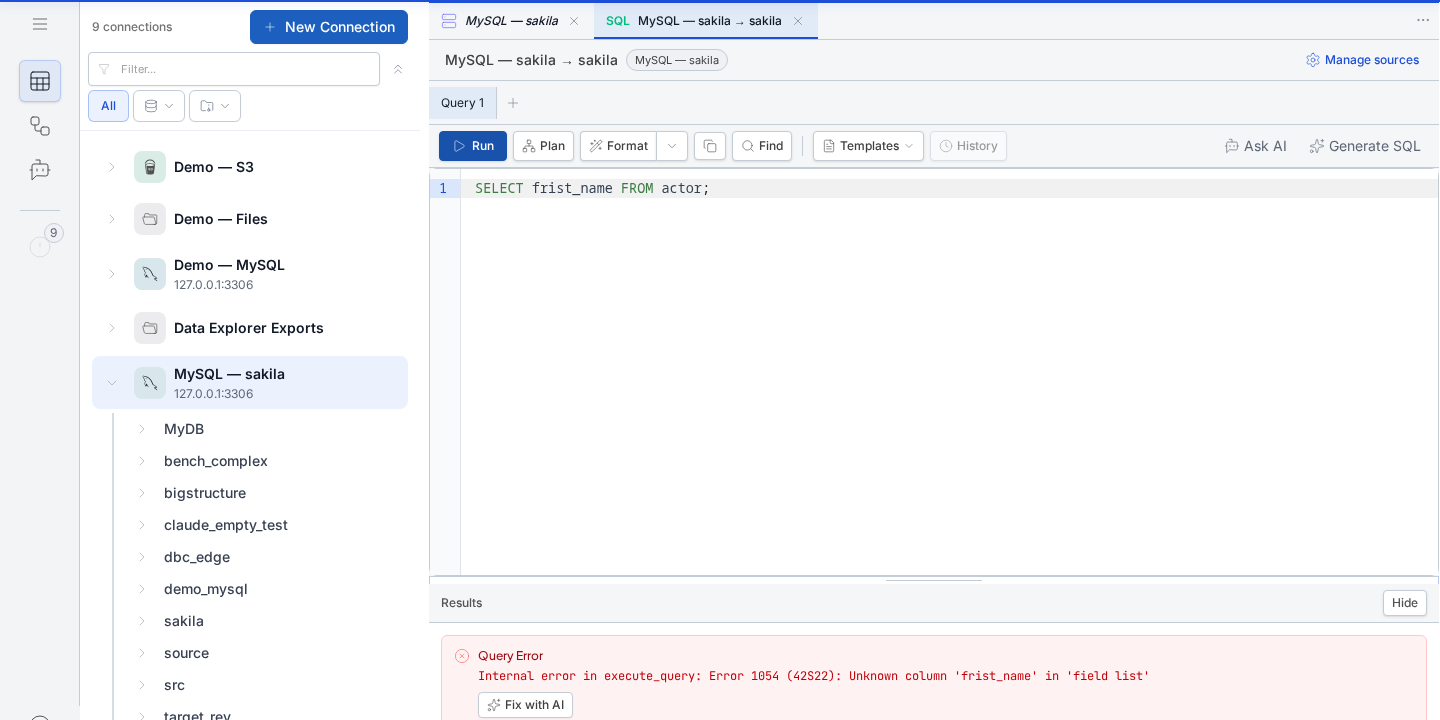The height and width of the screenshot is (720, 1440).
Task: Expand the dbc_edge database
Action: 142,557
